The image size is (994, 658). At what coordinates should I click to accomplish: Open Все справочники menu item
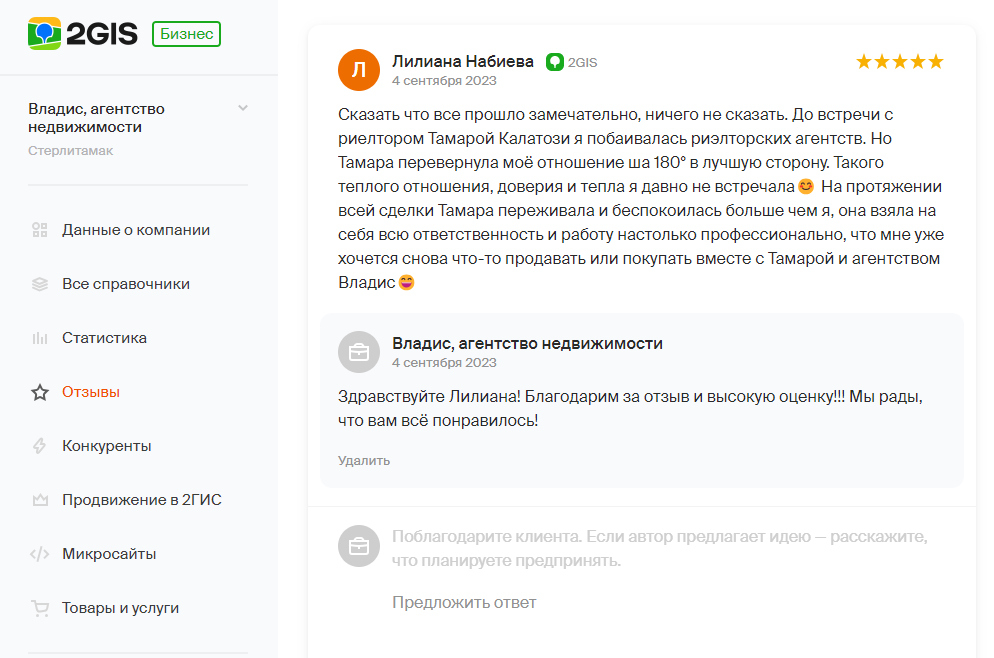pyautogui.click(x=126, y=284)
